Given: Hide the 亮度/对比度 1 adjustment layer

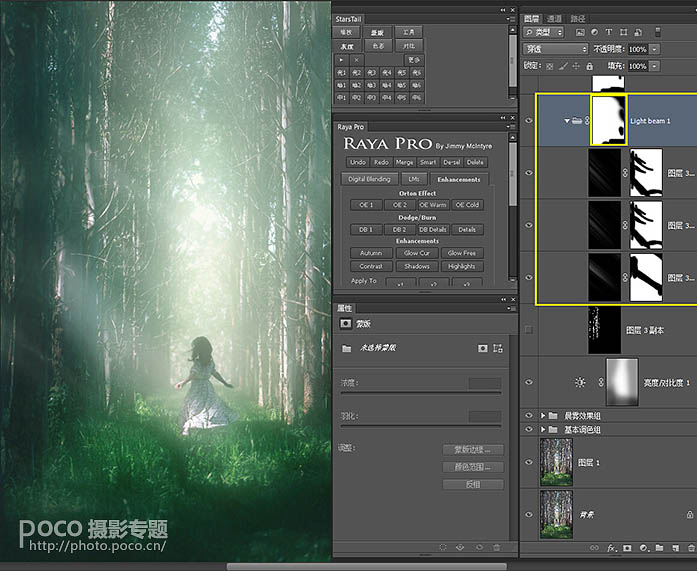Looking at the screenshot, I should point(529,382).
